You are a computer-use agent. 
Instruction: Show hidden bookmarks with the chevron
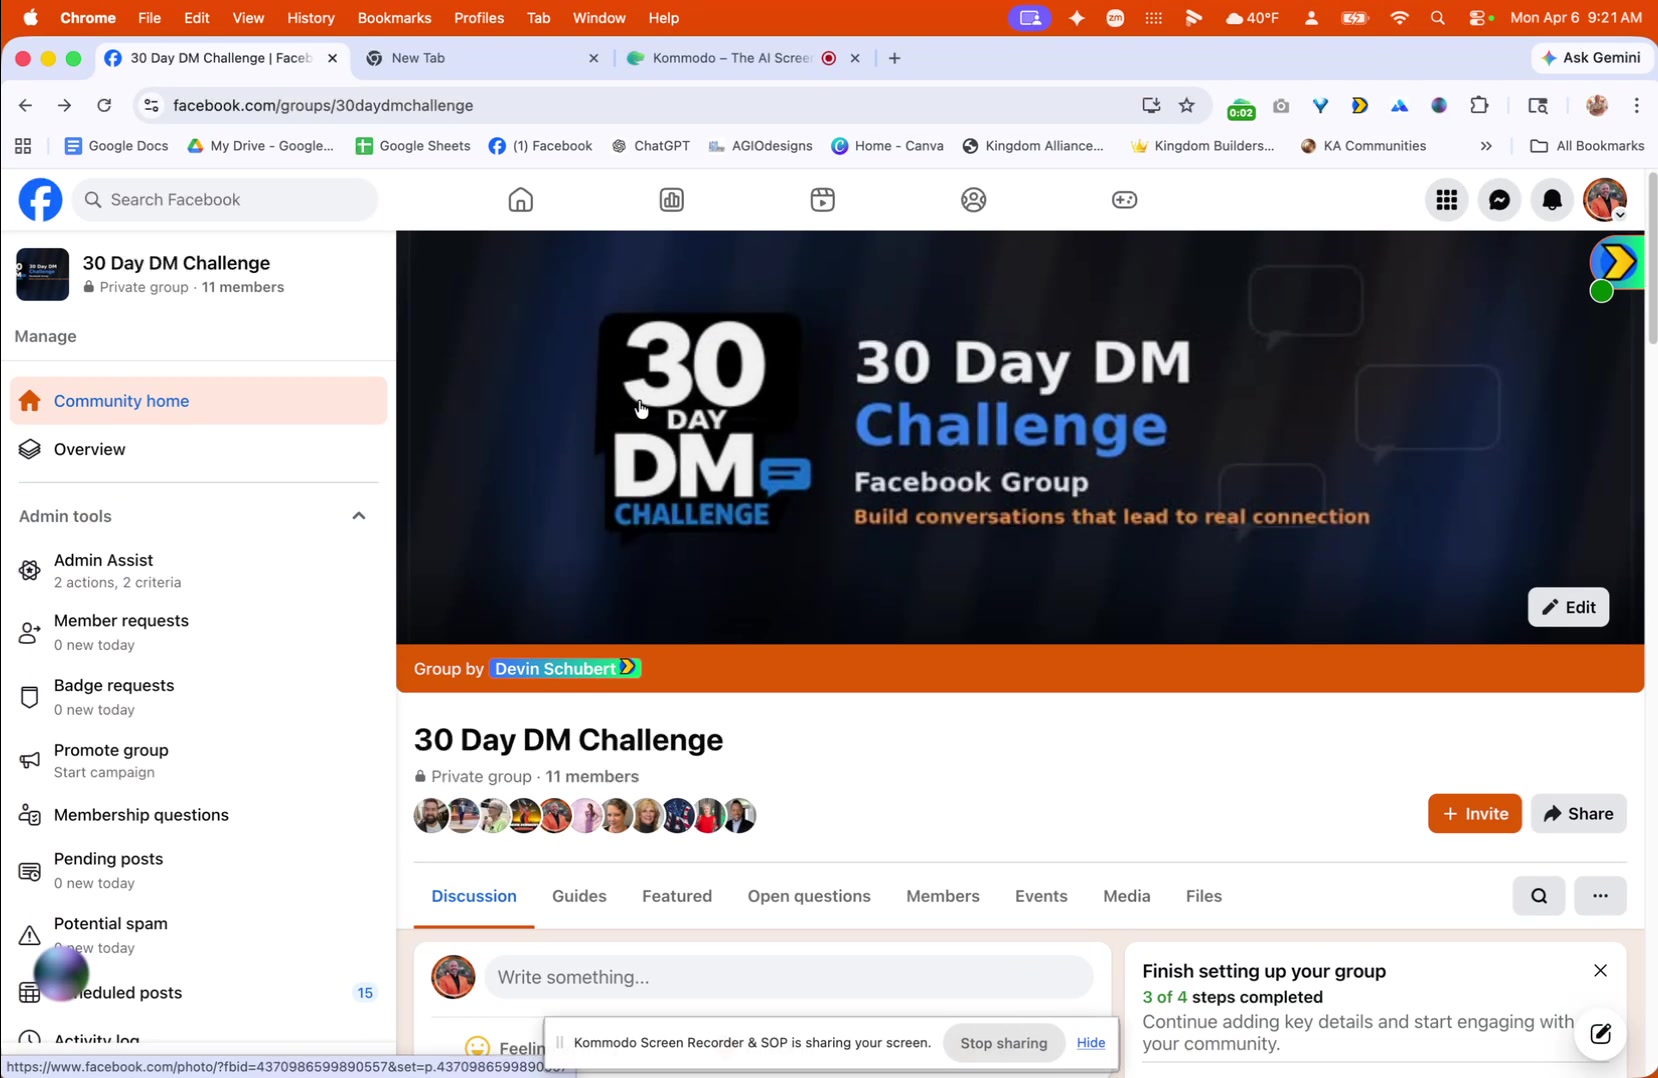pos(1486,146)
